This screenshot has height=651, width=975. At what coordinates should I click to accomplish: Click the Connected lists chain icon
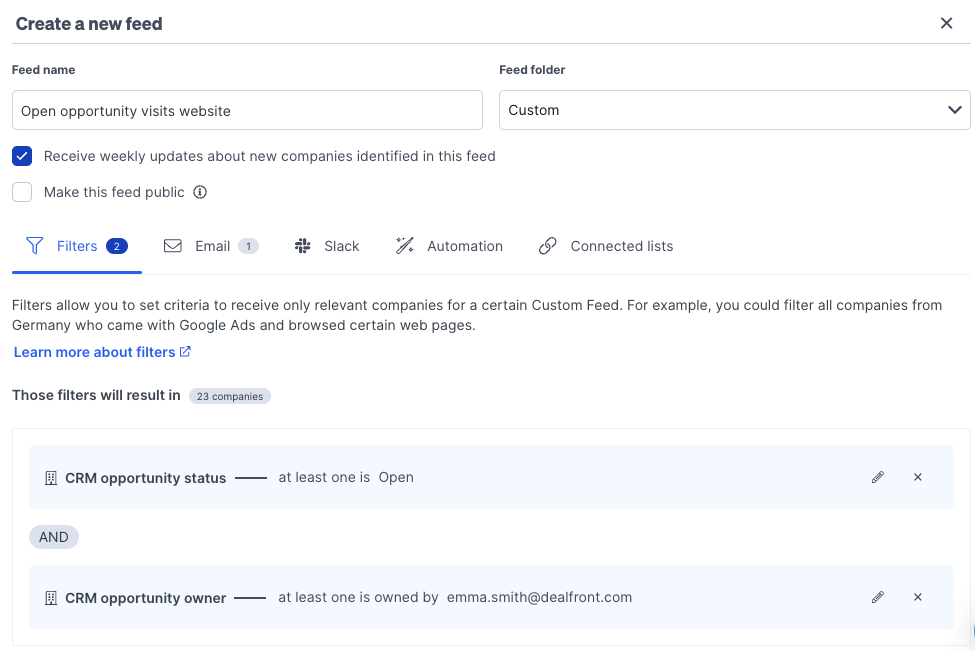click(548, 245)
